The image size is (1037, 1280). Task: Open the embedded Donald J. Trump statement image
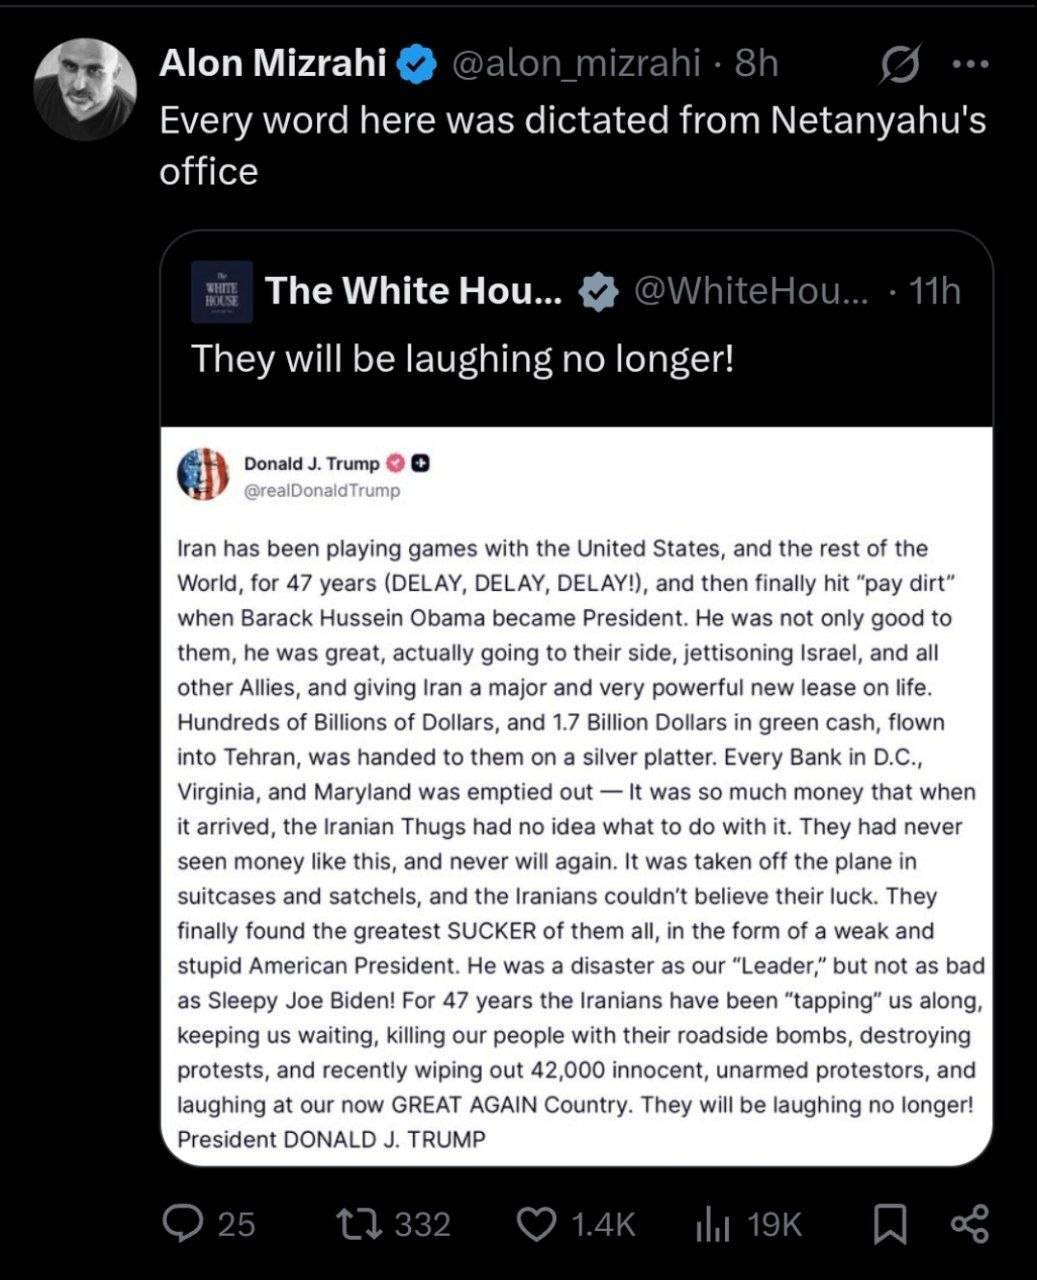tap(577, 796)
